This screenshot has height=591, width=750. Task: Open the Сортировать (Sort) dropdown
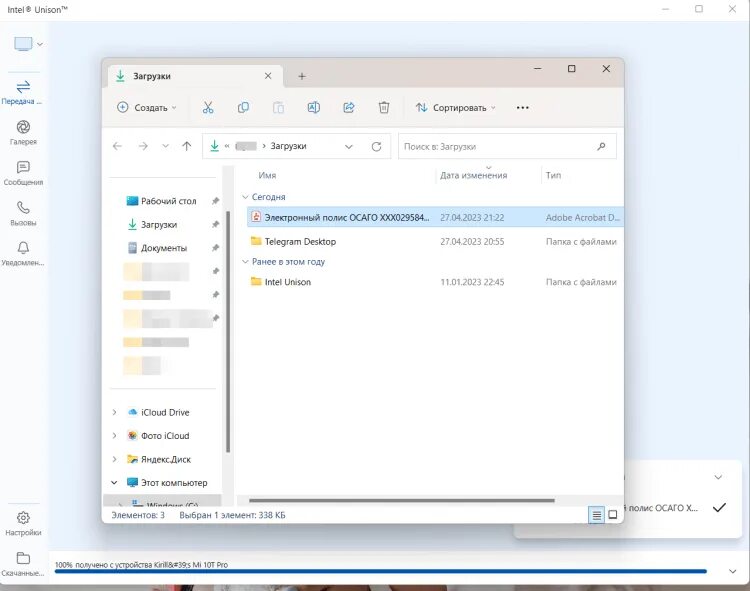coord(455,108)
